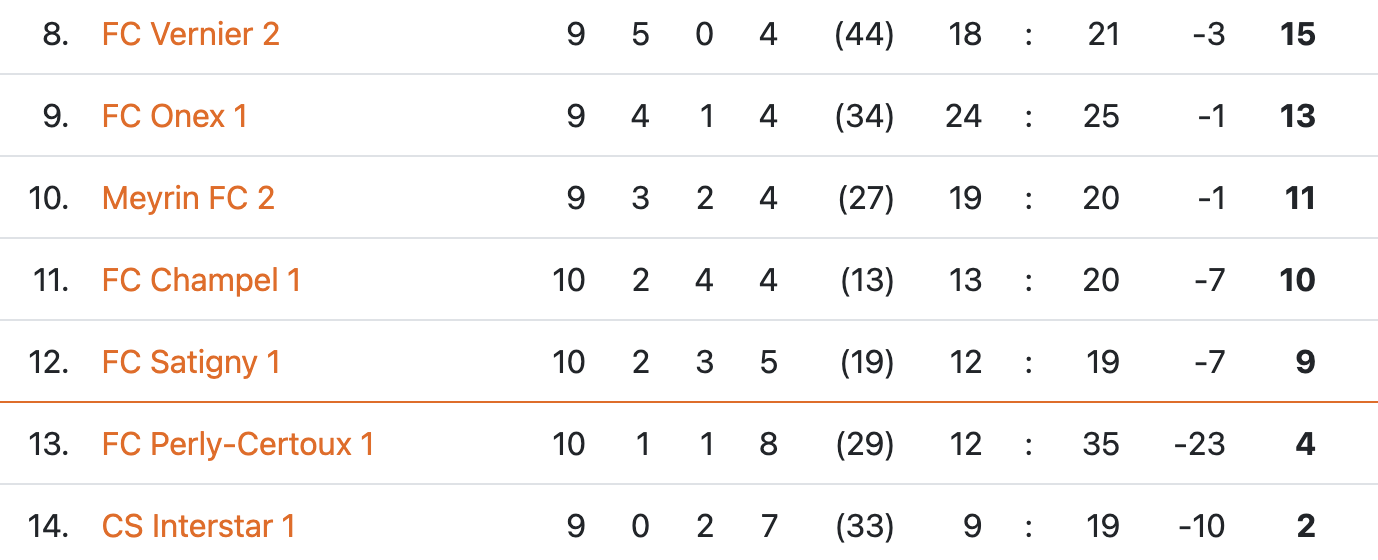Select the (13) value in Champel's row
The image size is (1378, 560).
(x=864, y=281)
